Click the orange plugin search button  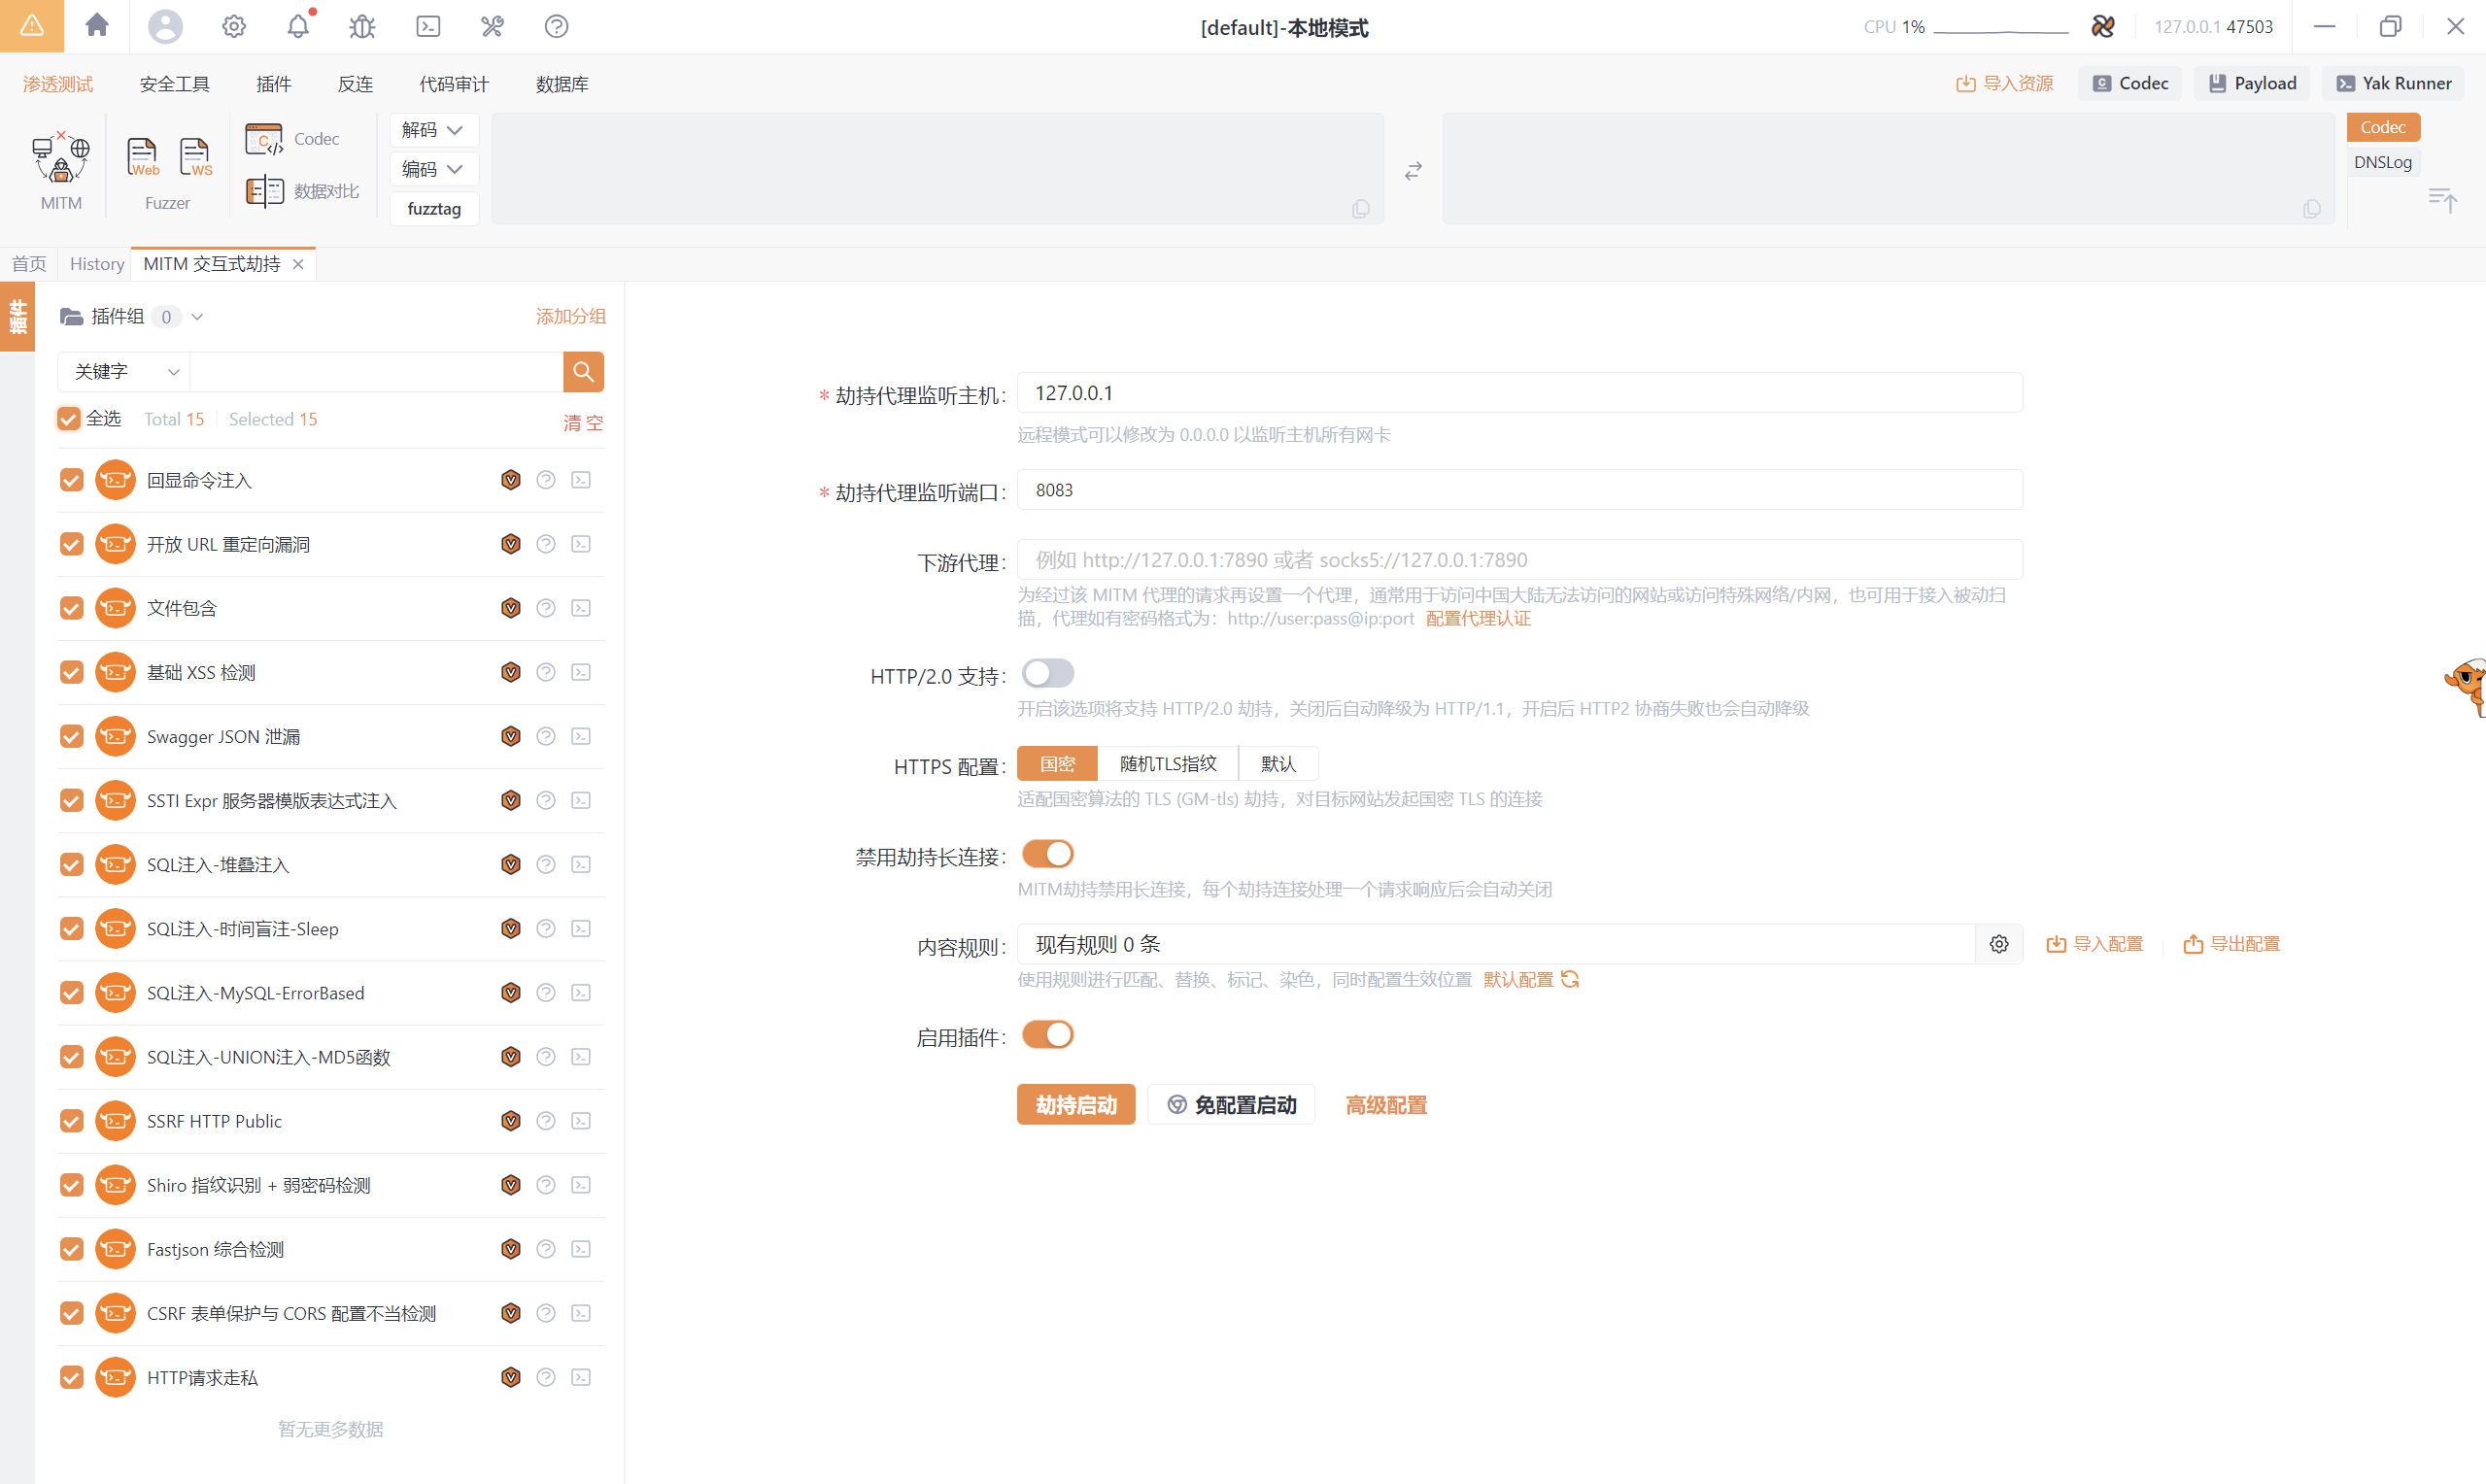(x=583, y=372)
